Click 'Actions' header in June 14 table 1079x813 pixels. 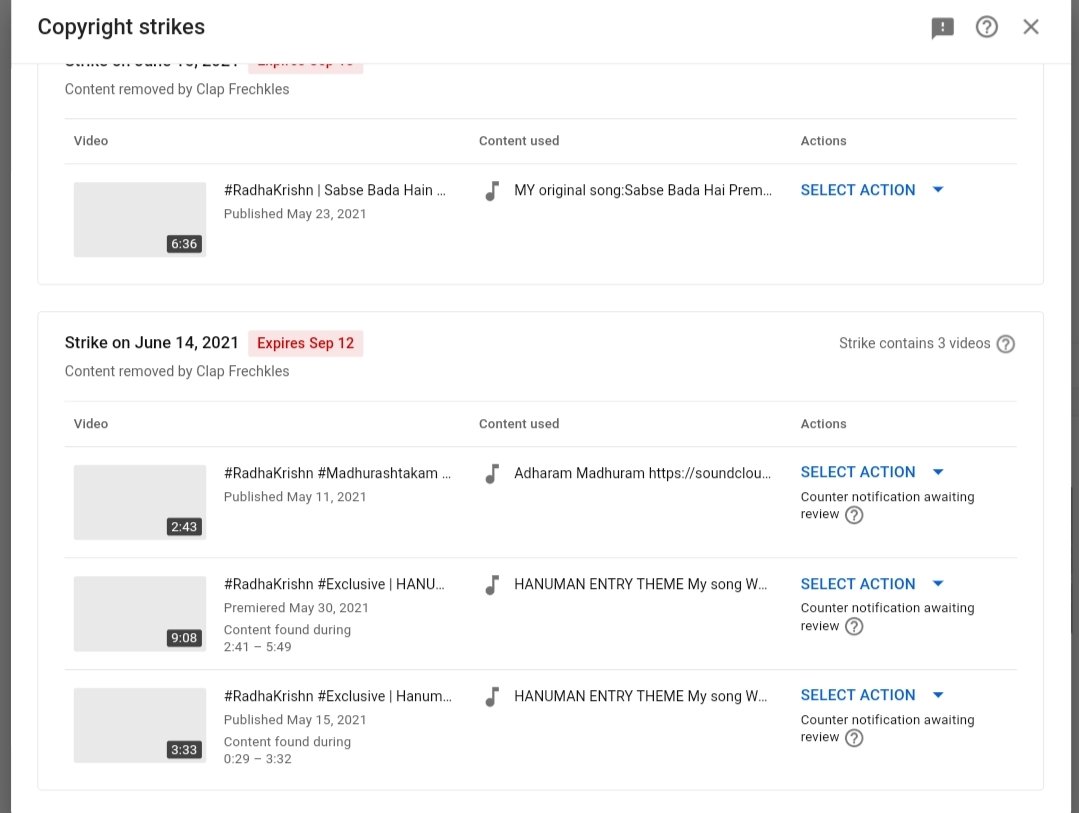823,424
